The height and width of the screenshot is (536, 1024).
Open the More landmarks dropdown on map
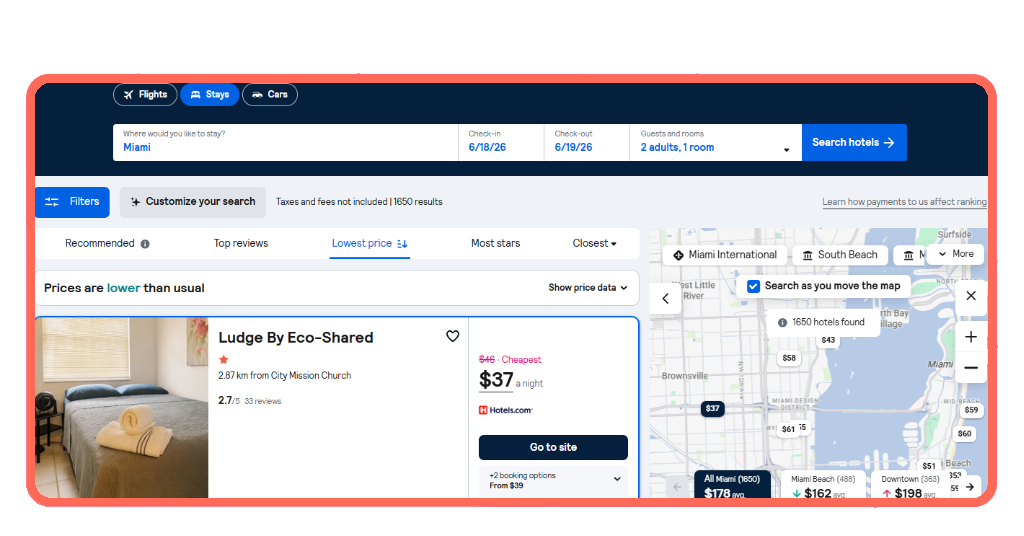(x=957, y=254)
